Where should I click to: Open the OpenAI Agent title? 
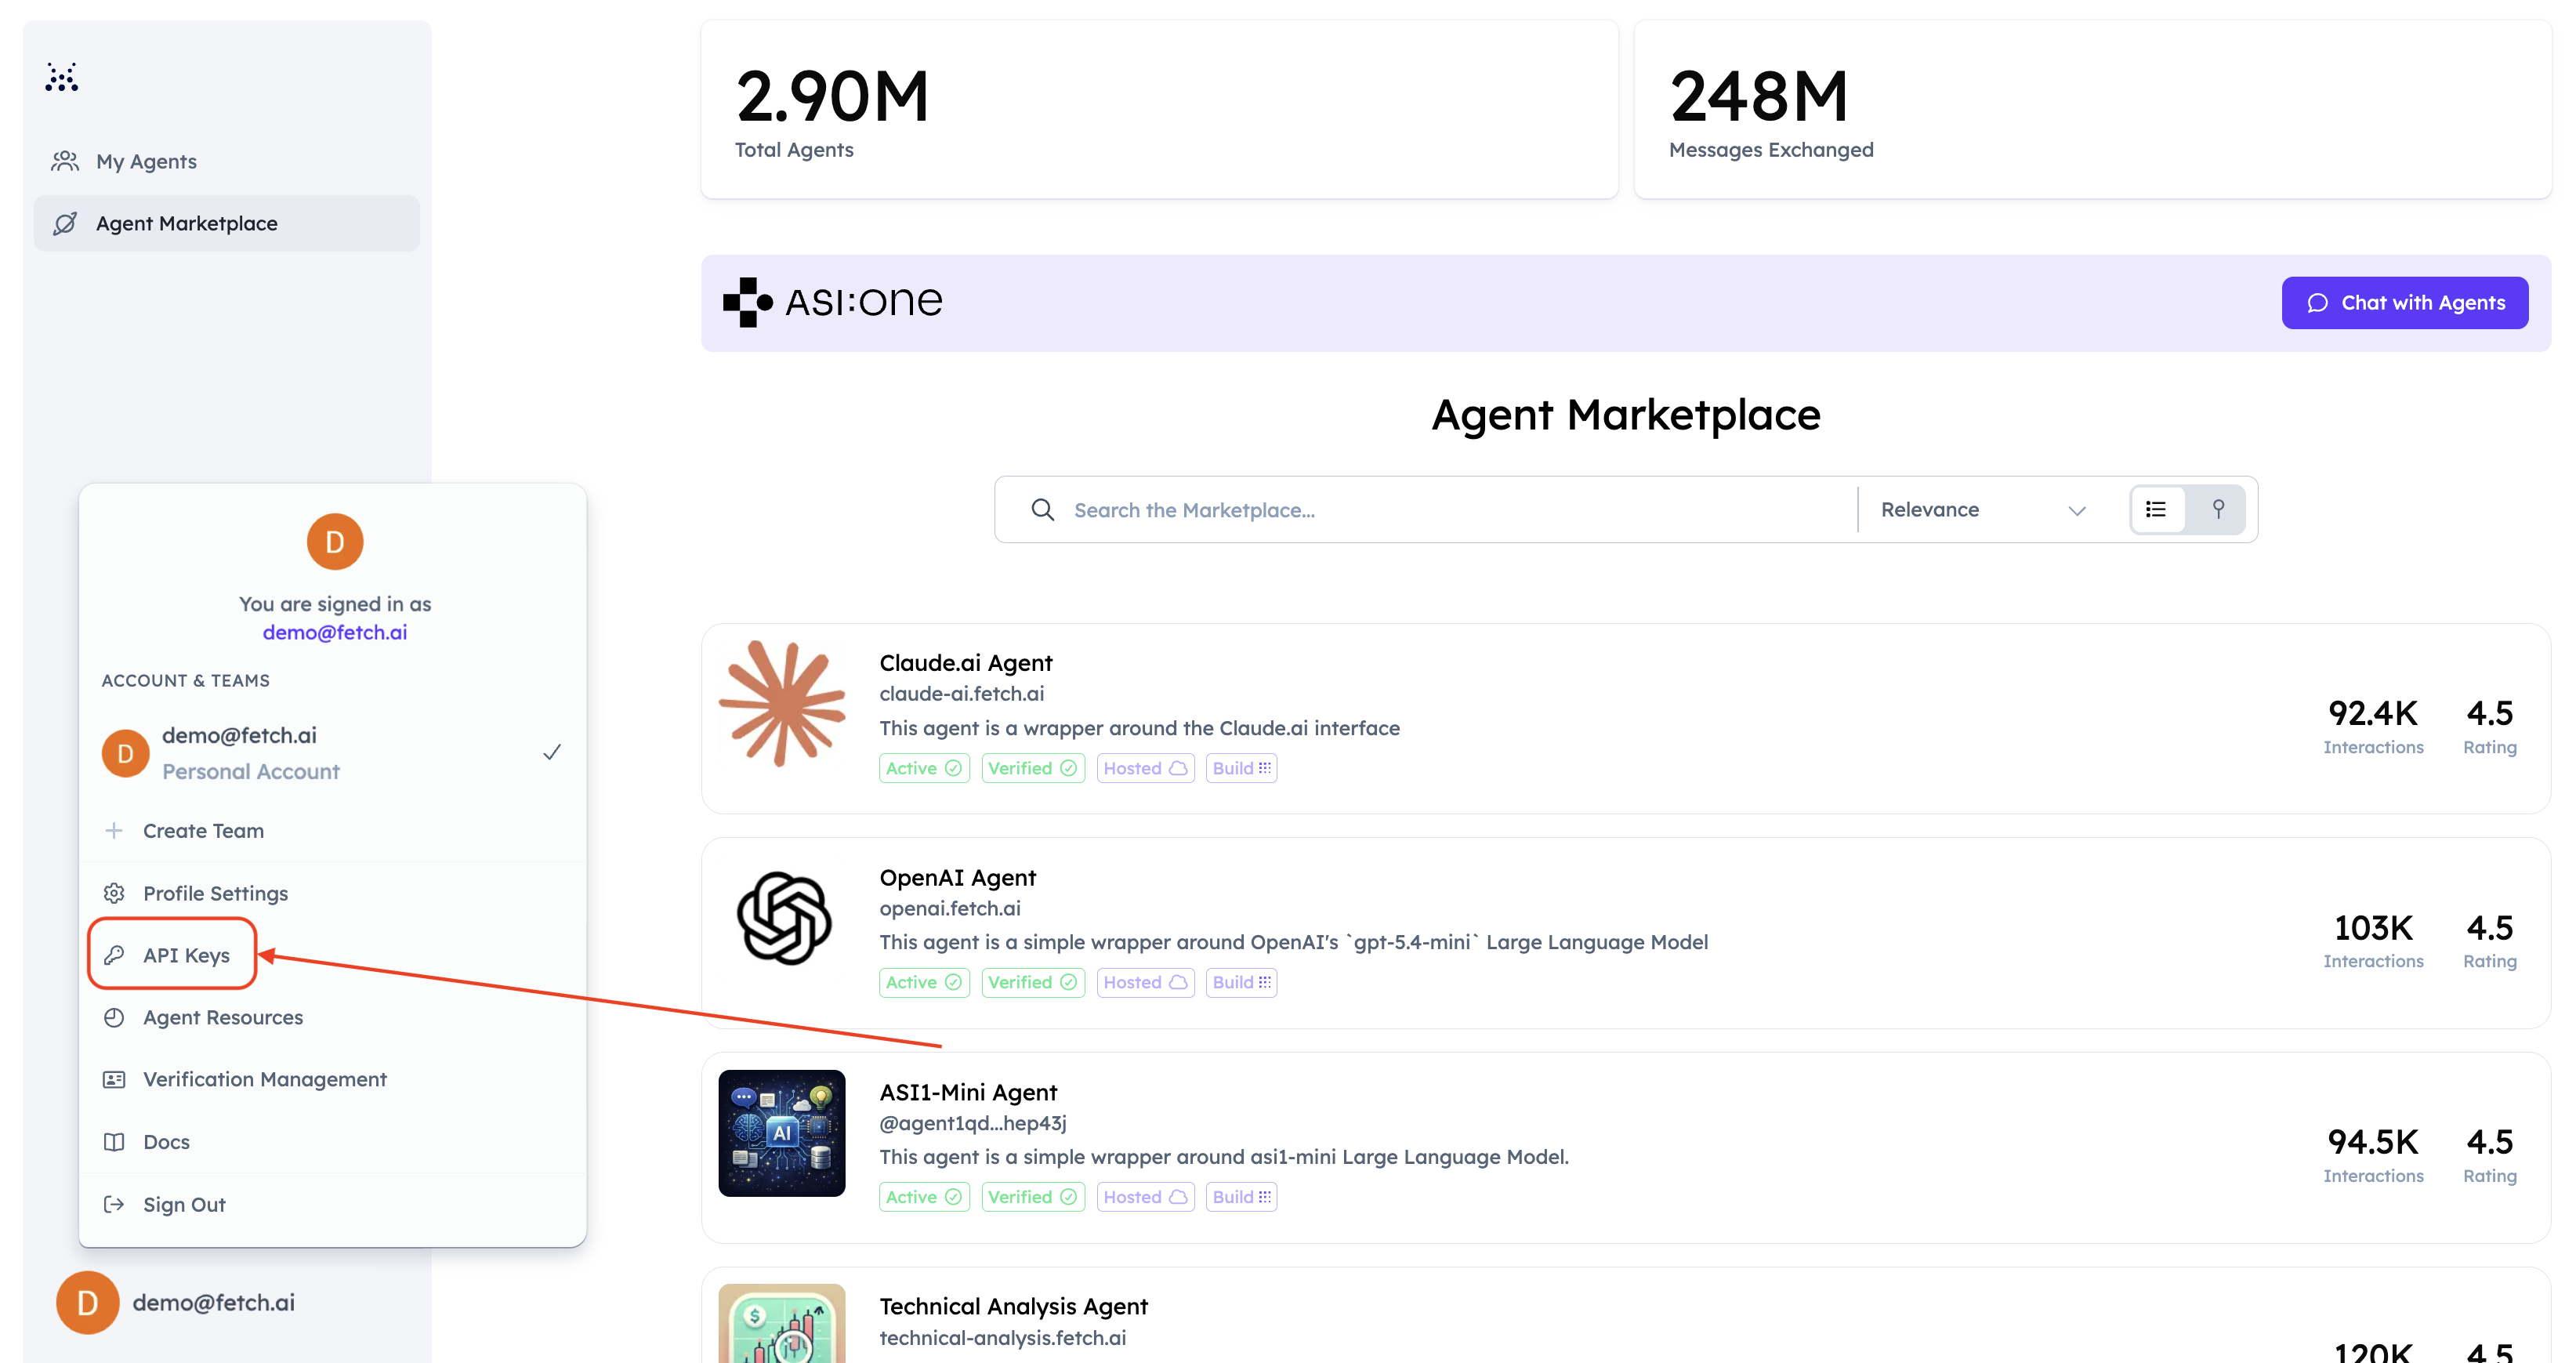957,878
